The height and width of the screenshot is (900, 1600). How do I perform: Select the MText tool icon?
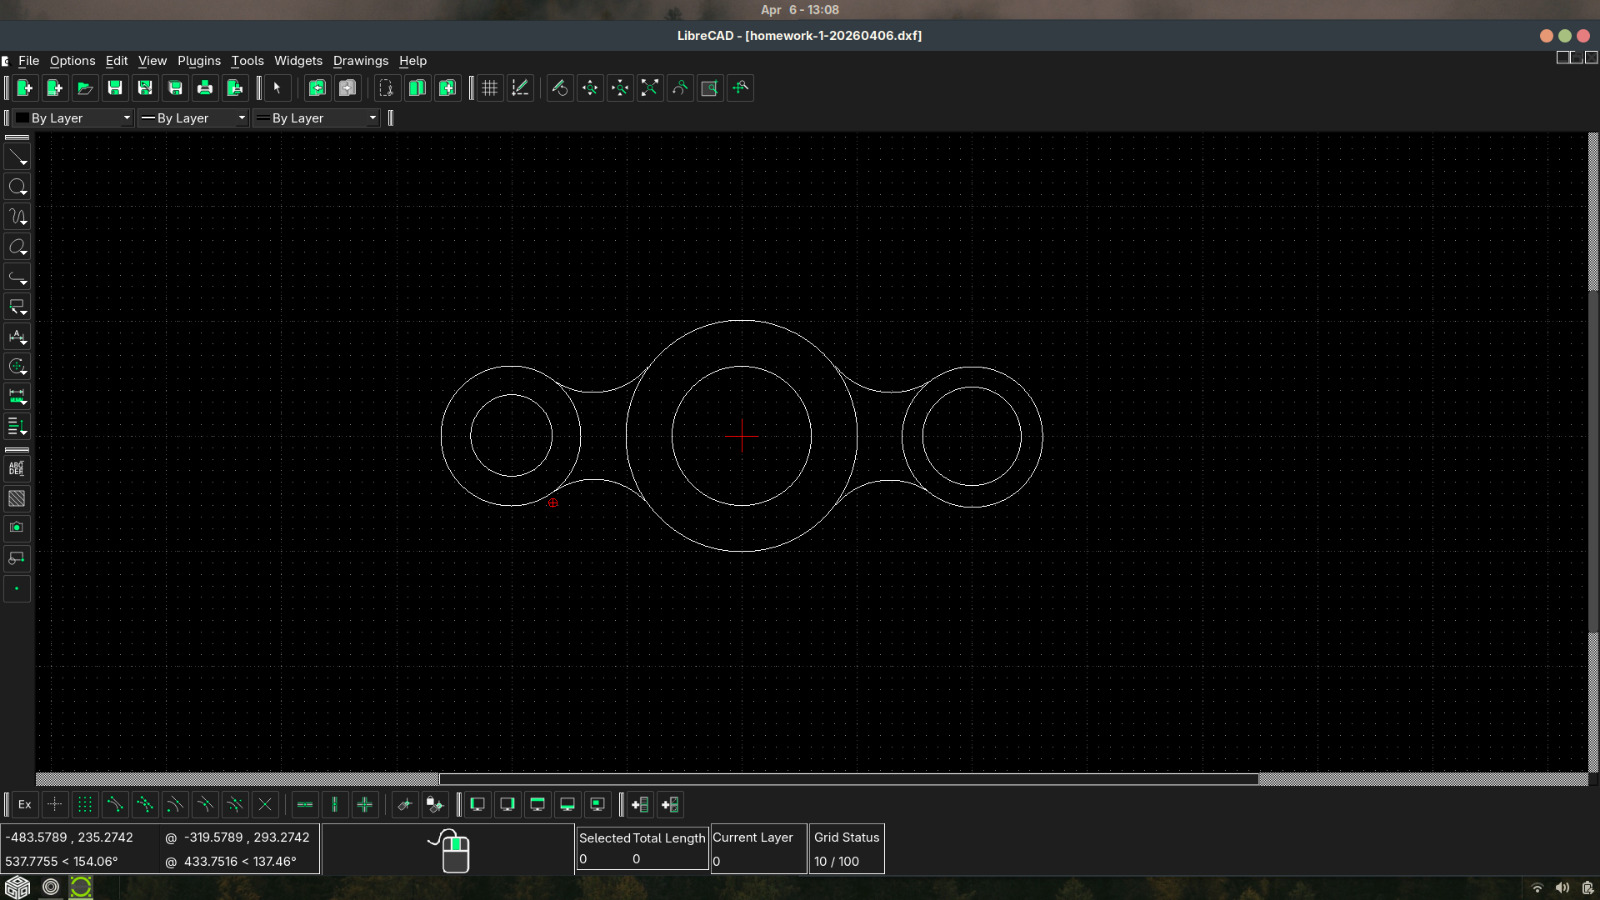pos(17,468)
